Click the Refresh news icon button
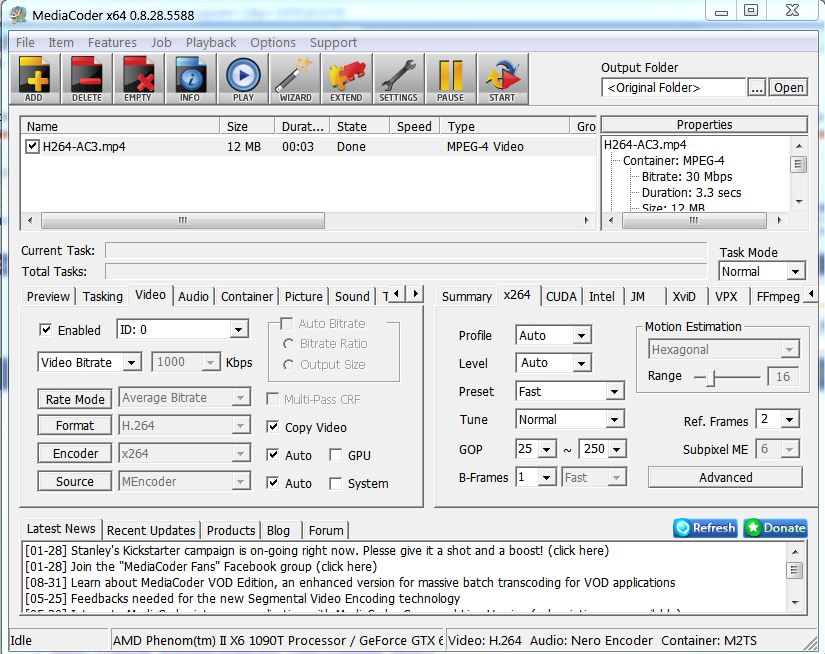825x654 pixels. click(705, 528)
